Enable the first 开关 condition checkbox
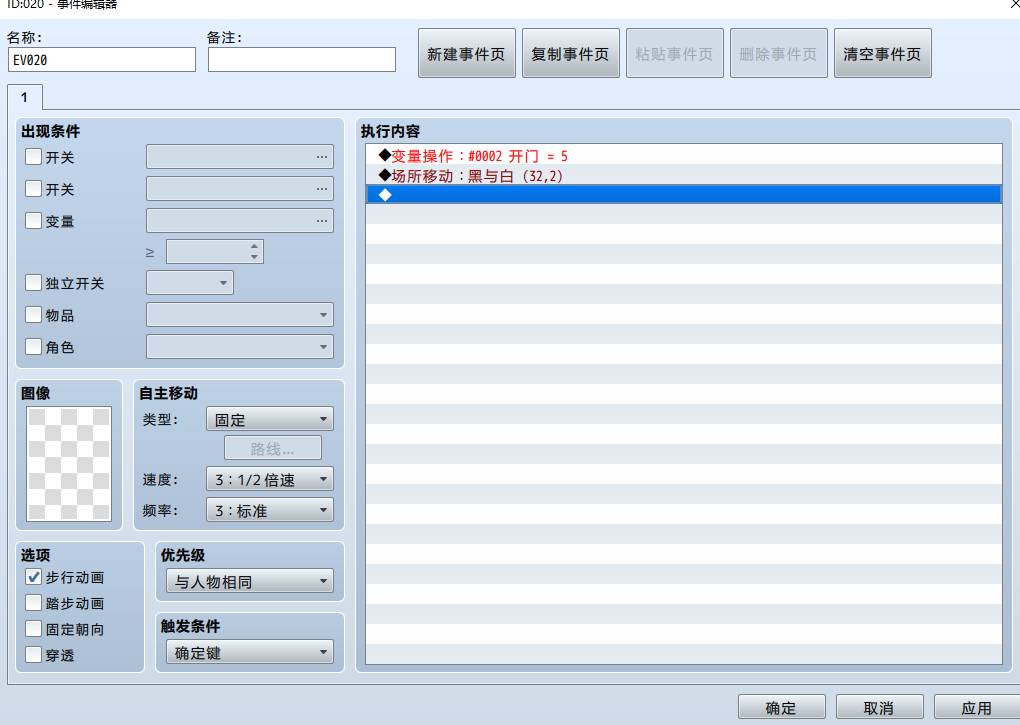The height and width of the screenshot is (725, 1020). [x=33, y=157]
